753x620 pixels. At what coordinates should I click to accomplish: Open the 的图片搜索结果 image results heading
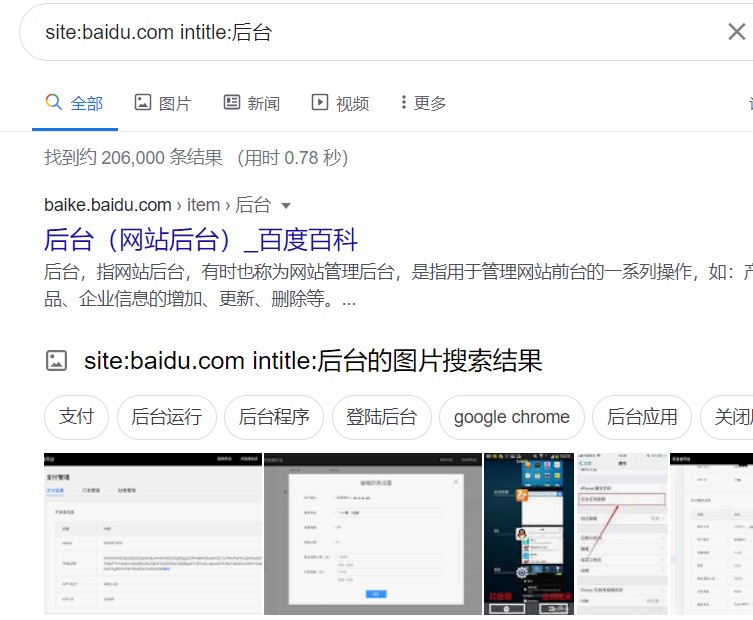pos(313,361)
